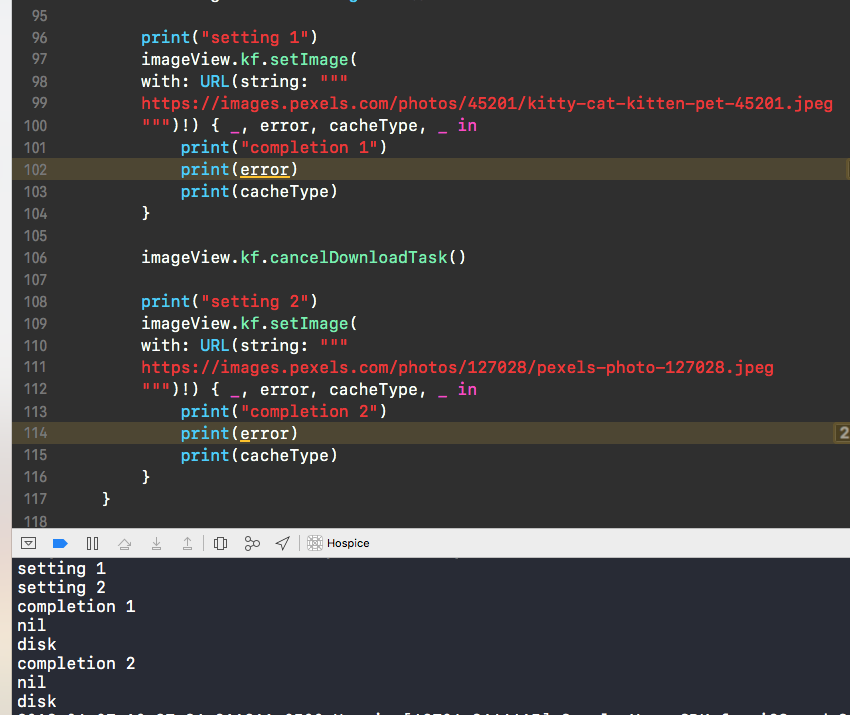Click first 'nil' console output line
The width and height of the screenshot is (850, 715).
(x=31, y=626)
